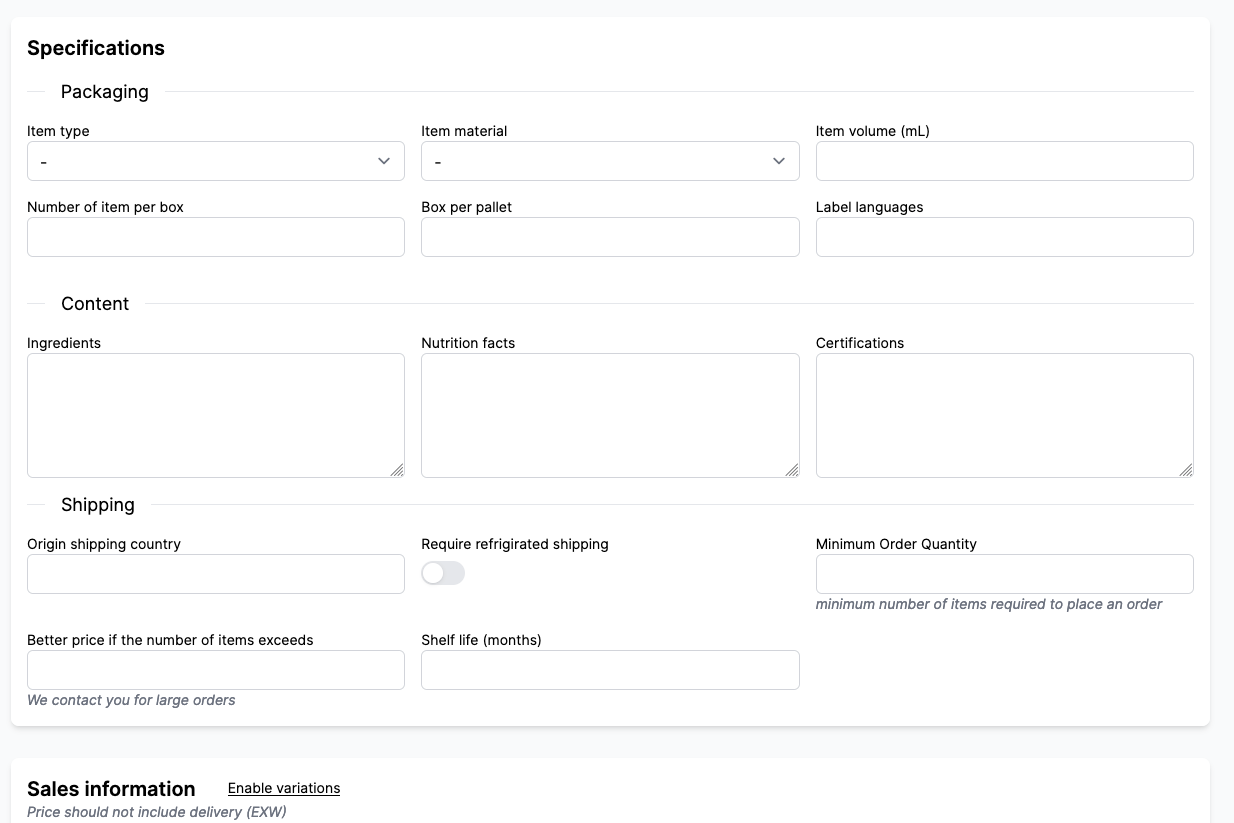
Task: Click the Item type chevron arrow
Action: coord(384,161)
